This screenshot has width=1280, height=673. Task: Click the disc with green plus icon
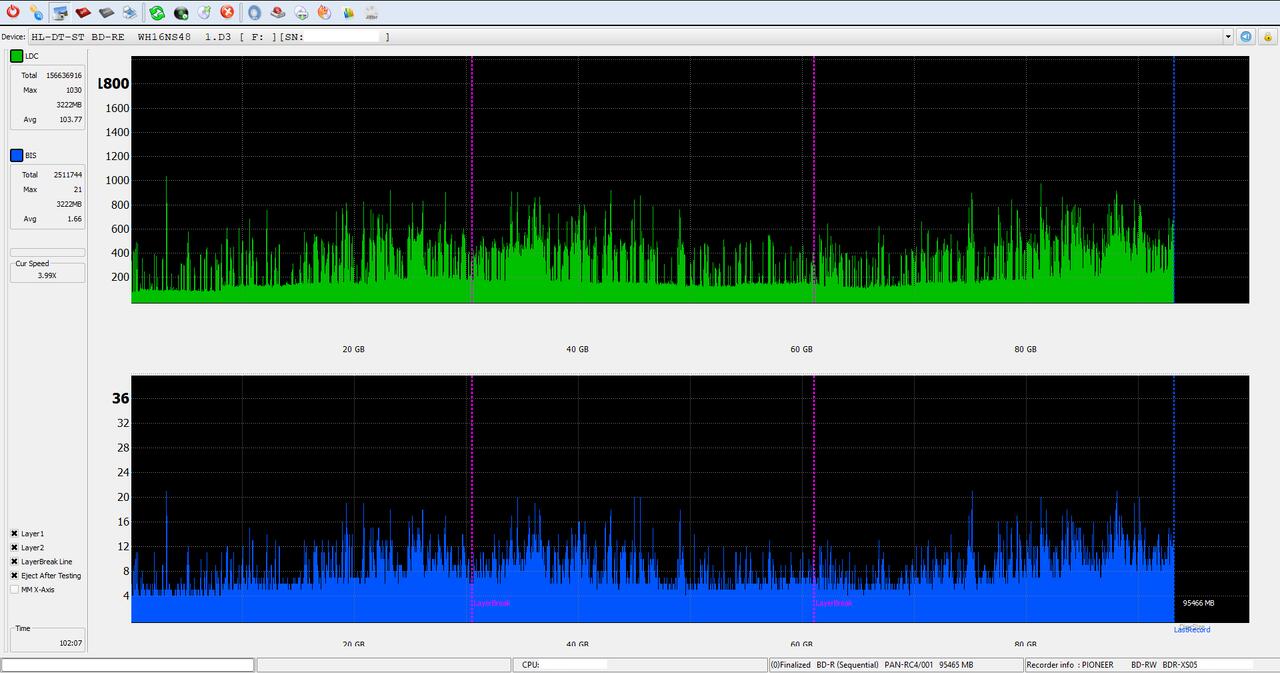[x=301, y=13]
